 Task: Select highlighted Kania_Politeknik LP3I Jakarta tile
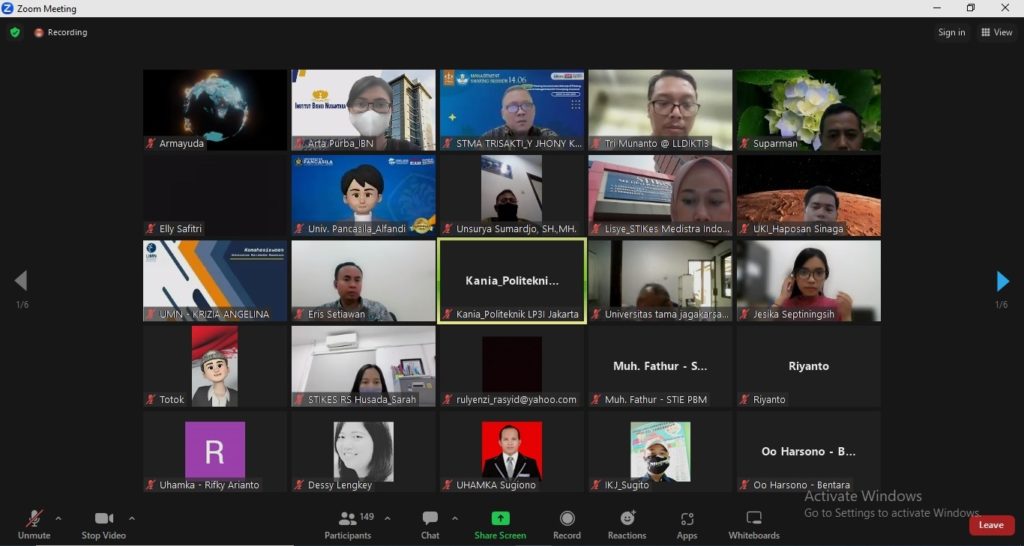point(512,281)
